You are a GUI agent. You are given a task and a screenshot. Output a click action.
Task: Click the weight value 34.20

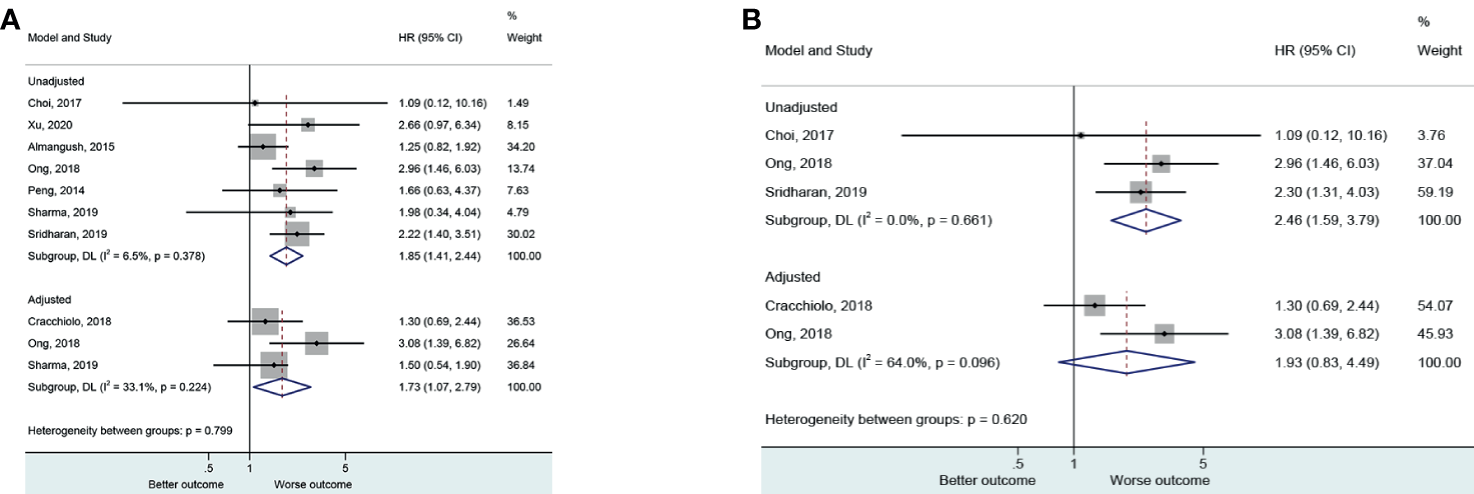coord(523,147)
